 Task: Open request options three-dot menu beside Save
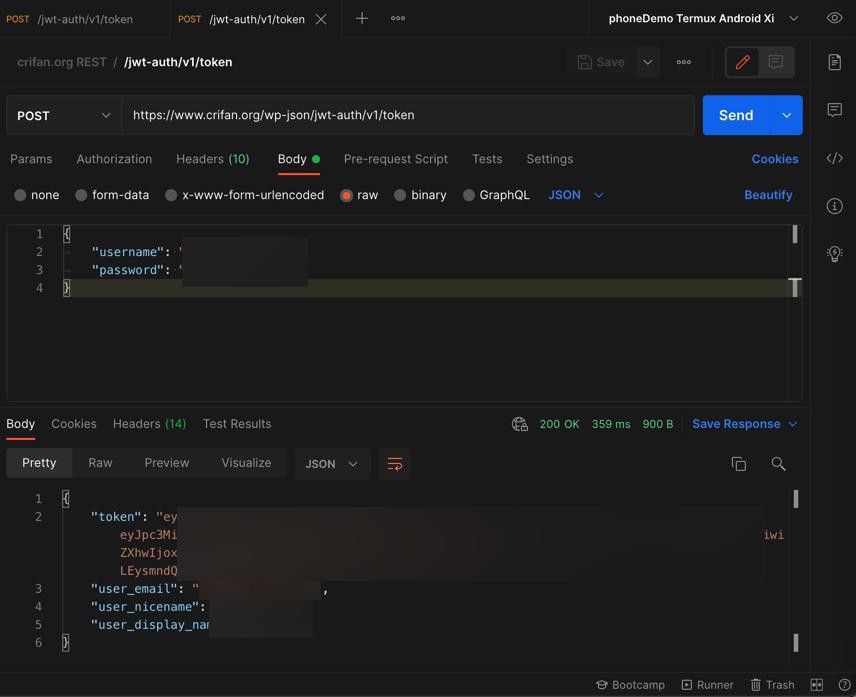683,62
